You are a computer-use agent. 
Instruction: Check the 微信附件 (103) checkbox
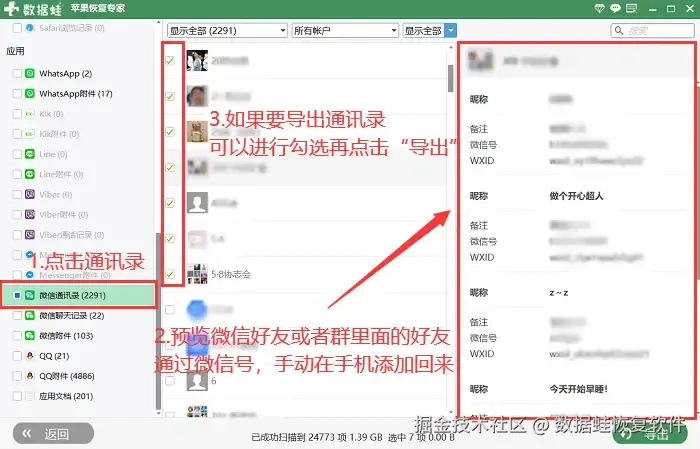(x=17, y=335)
